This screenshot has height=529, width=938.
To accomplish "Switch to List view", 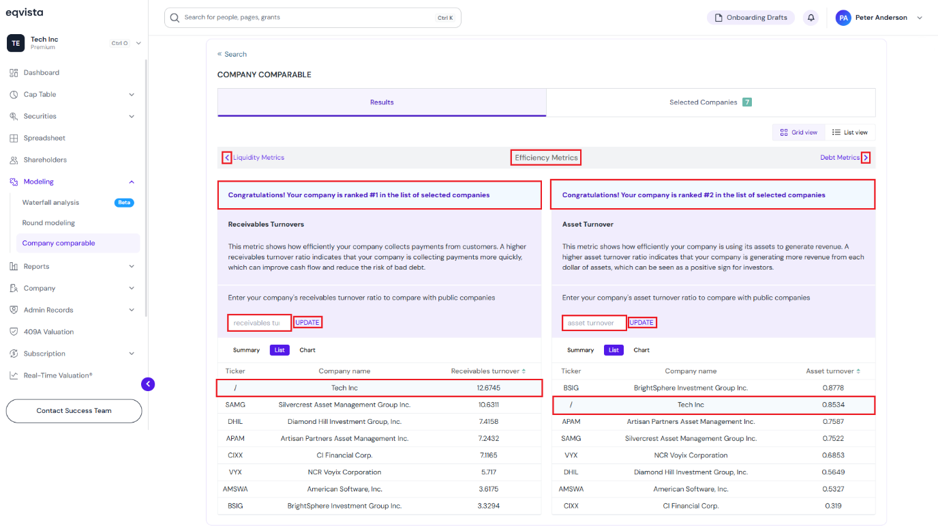I will (x=850, y=132).
